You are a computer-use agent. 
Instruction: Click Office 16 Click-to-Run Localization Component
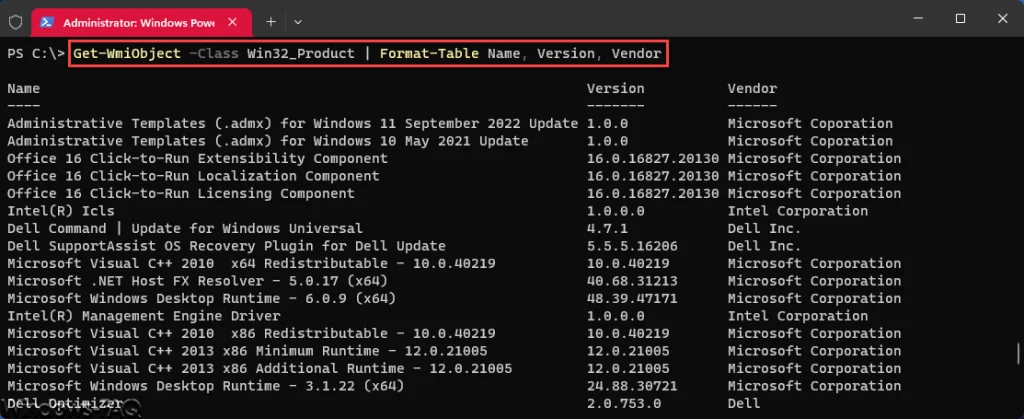(x=193, y=176)
